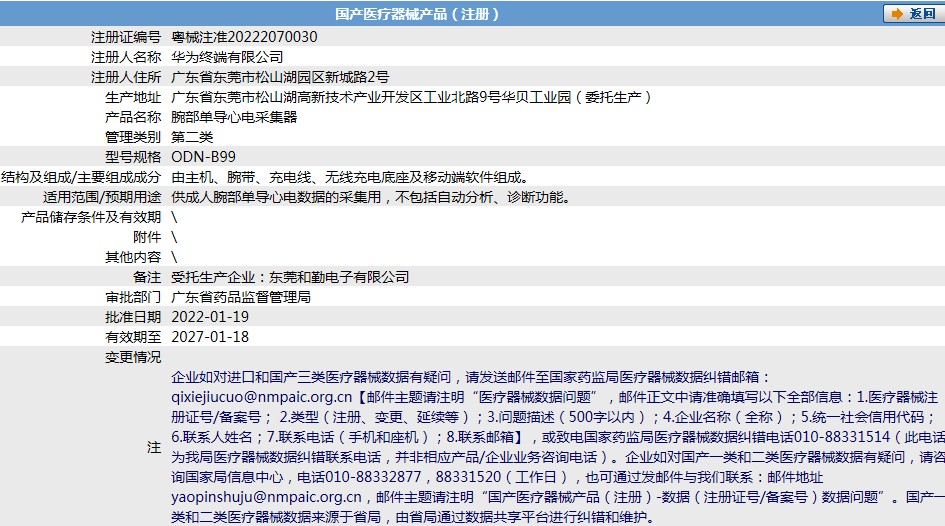945x526 pixels.
Task: Click the 型号规格 label
Action: point(133,157)
